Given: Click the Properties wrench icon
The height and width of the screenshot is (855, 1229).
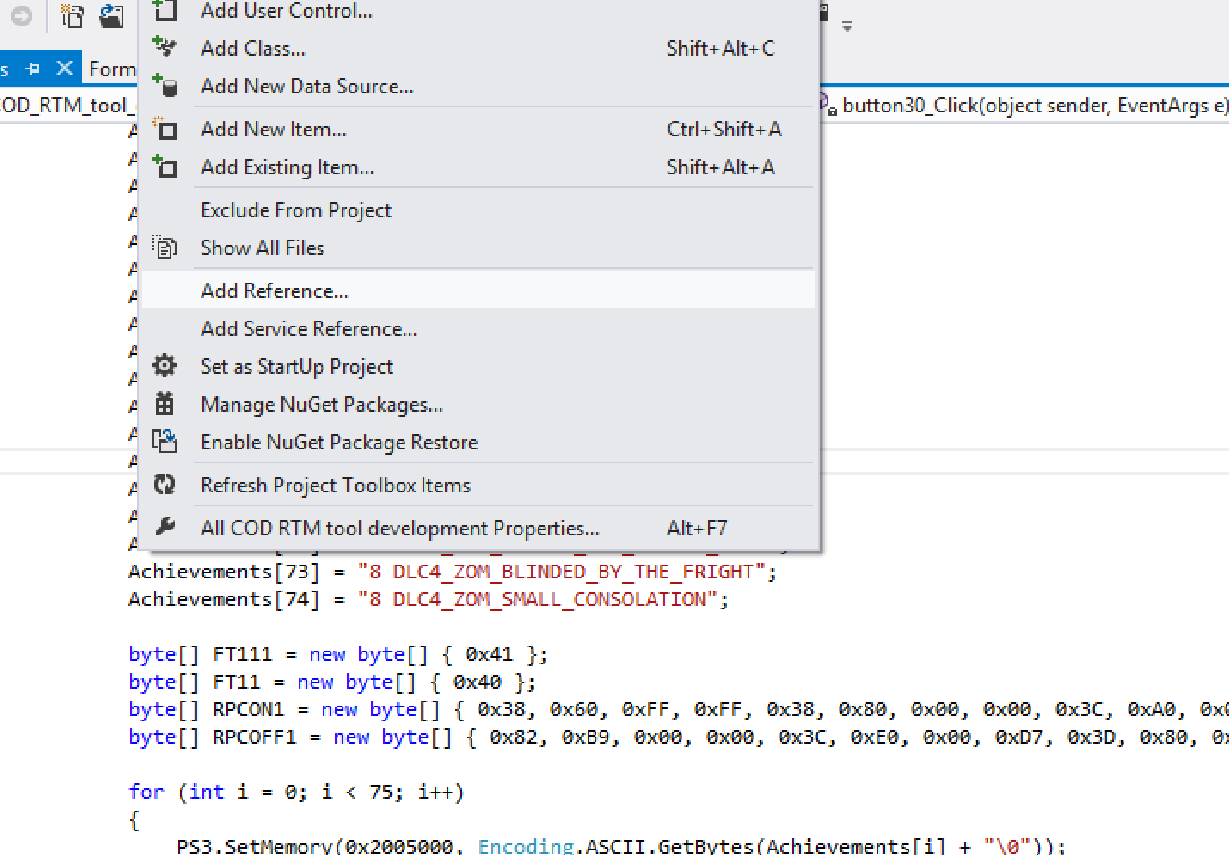Looking at the screenshot, I should coord(164,527).
